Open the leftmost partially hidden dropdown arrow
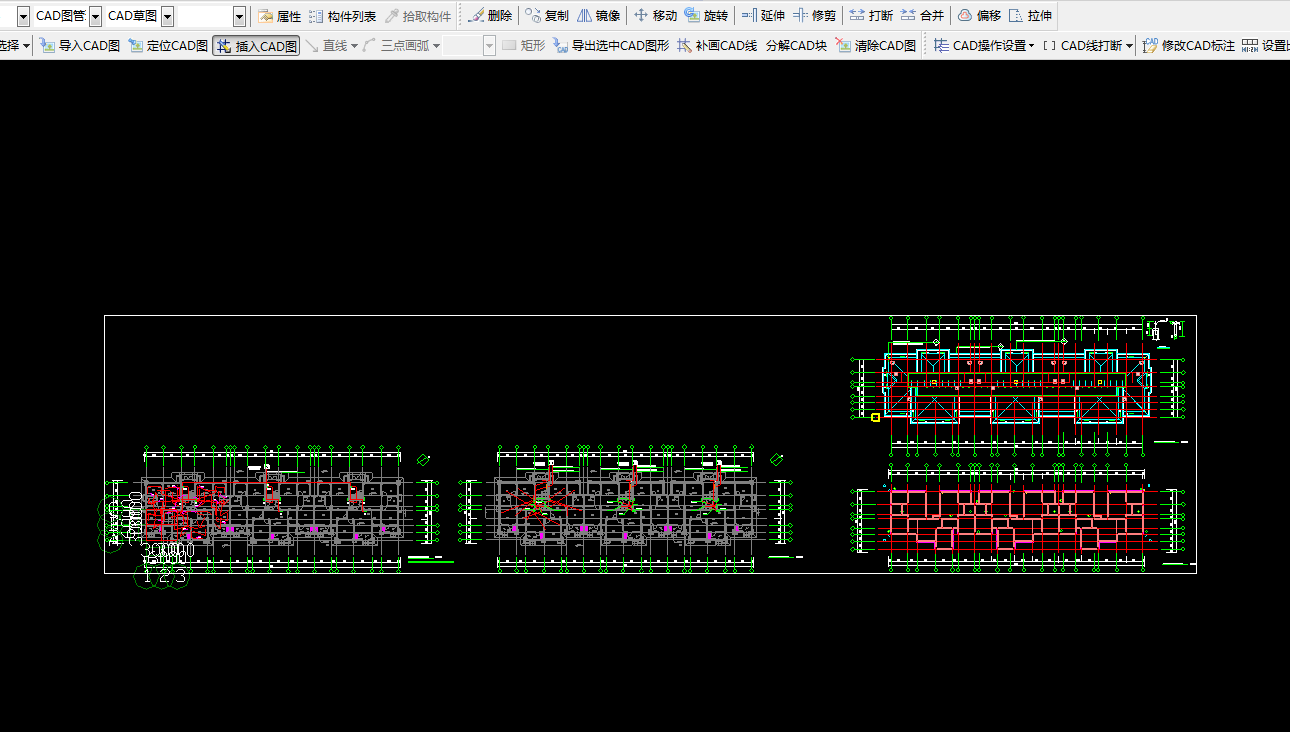 click(x=24, y=16)
